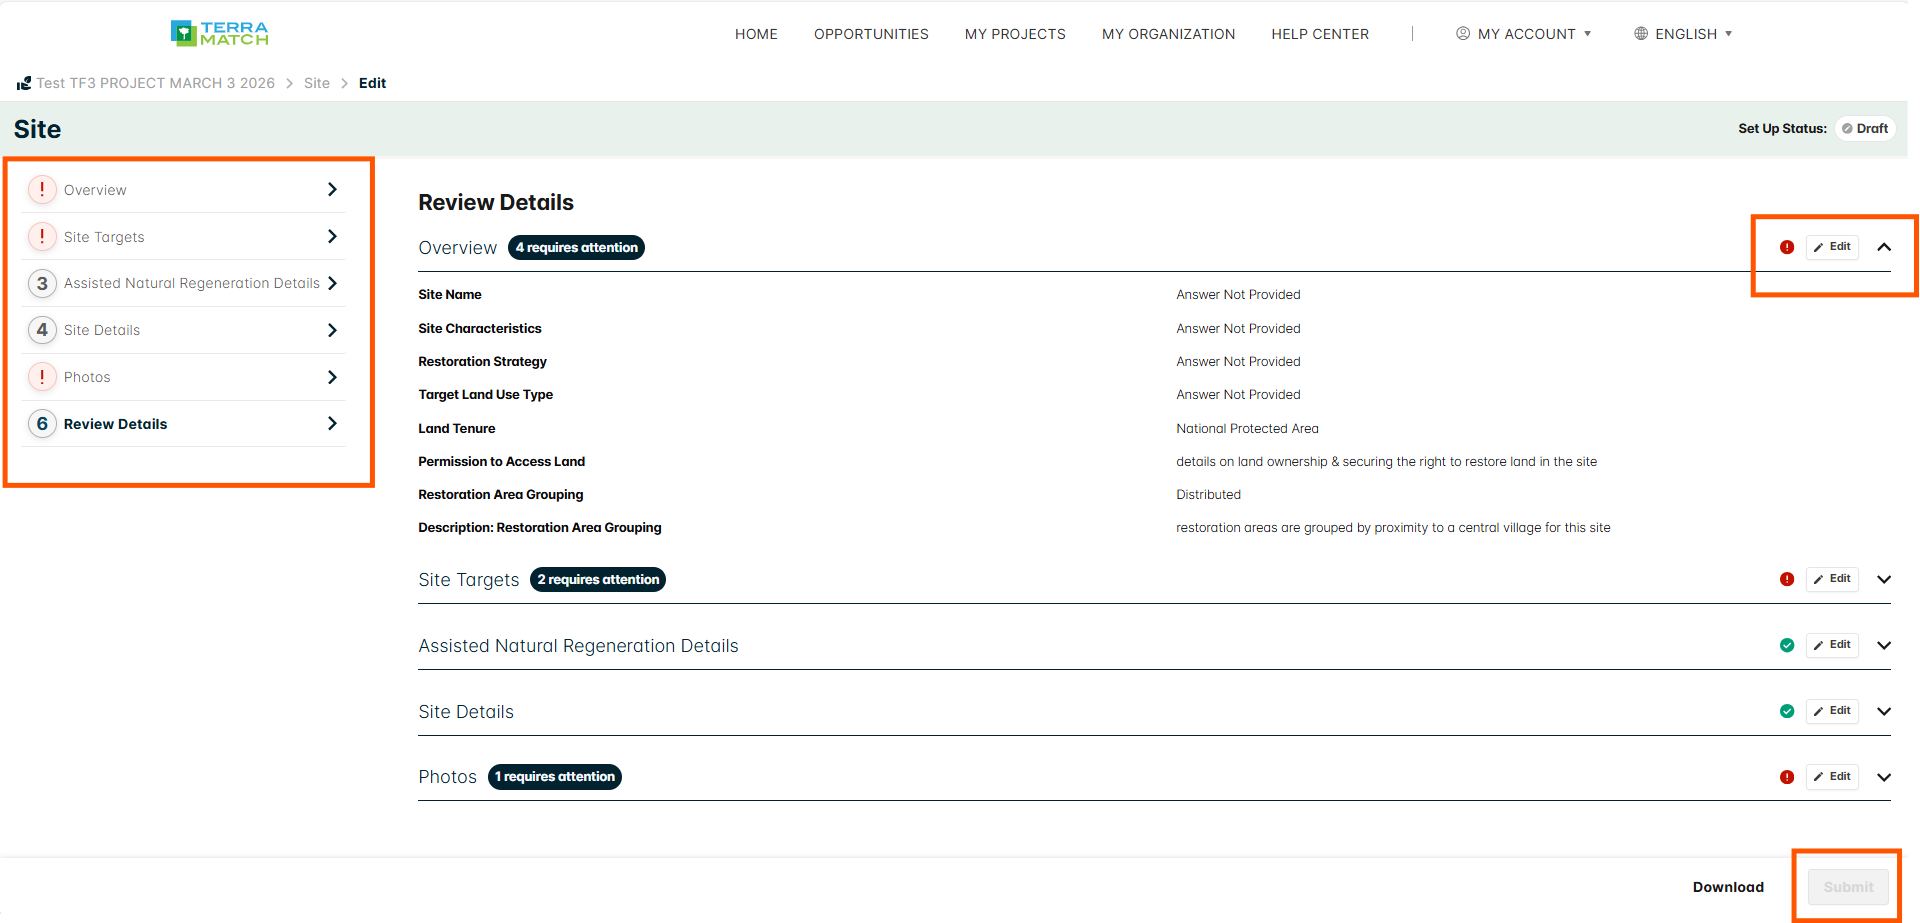Screen dimensions: 1920x923
Task: Click the 'National Protected Area' value
Action: pos(1247,428)
